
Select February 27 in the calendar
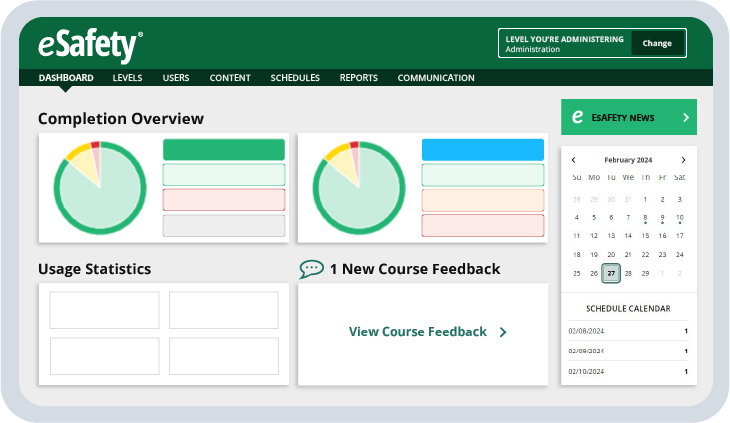click(611, 273)
